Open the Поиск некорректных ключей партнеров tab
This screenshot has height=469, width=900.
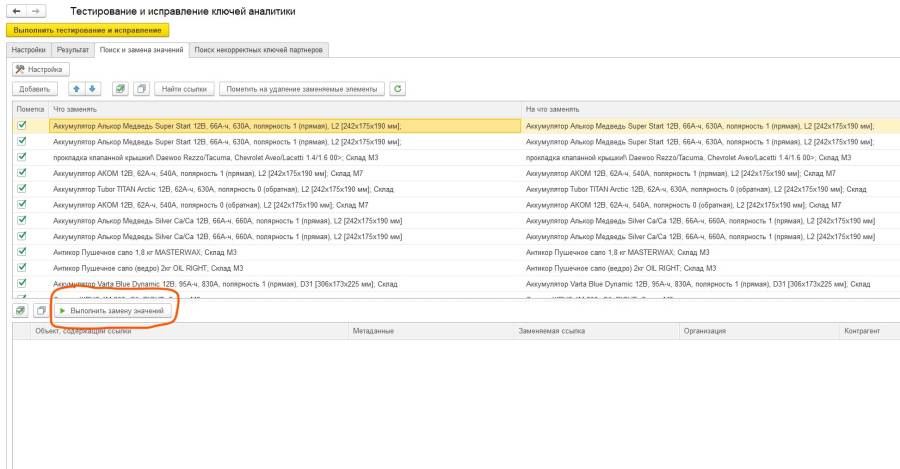(259, 49)
